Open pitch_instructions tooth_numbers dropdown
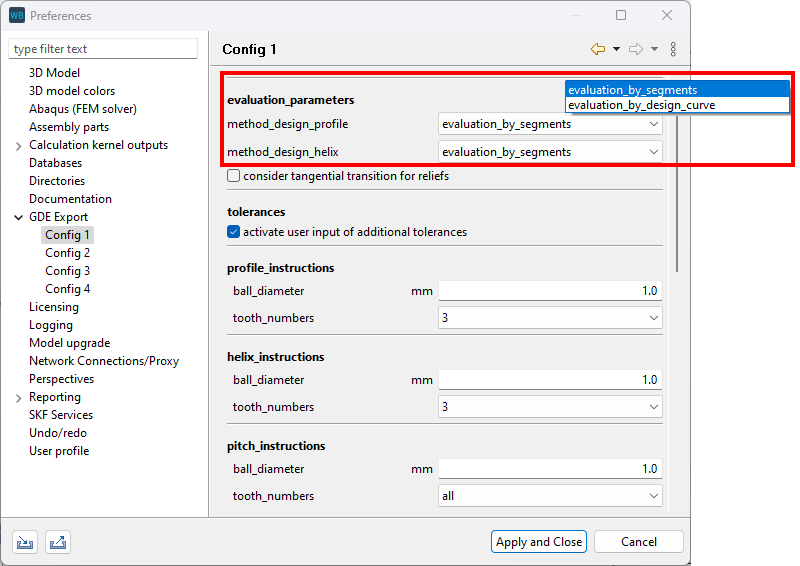 coord(653,496)
